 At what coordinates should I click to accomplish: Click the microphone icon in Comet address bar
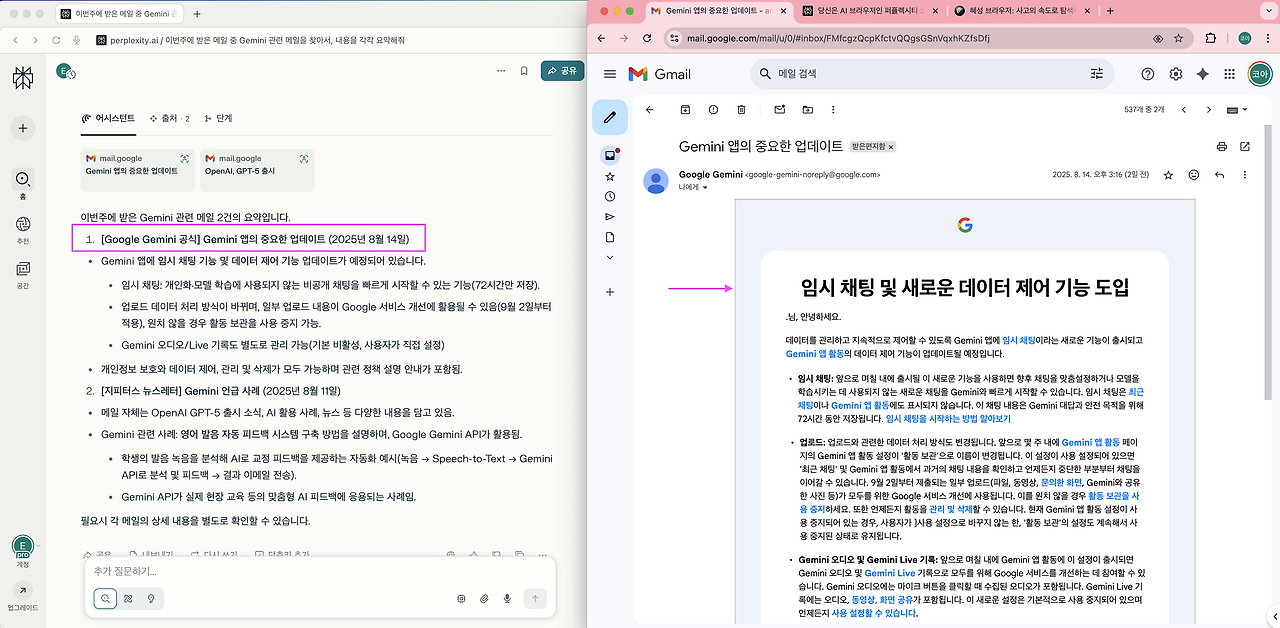pyautogui.click(x=77, y=40)
